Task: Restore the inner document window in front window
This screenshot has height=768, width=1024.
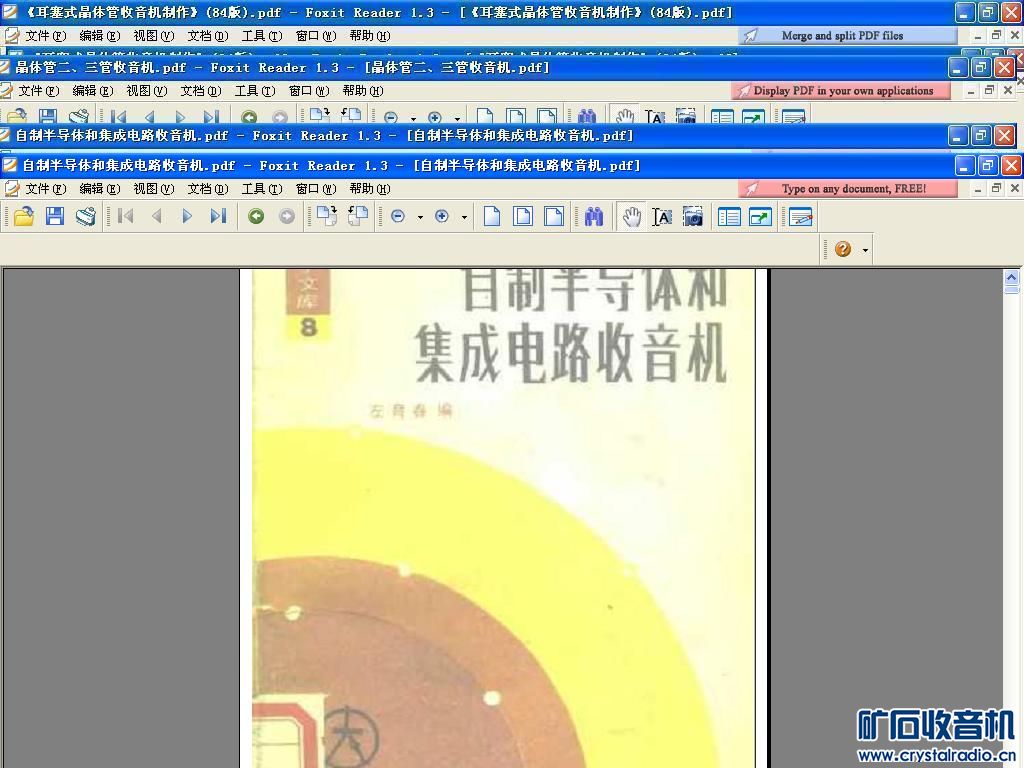Action: [x=996, y=189]
